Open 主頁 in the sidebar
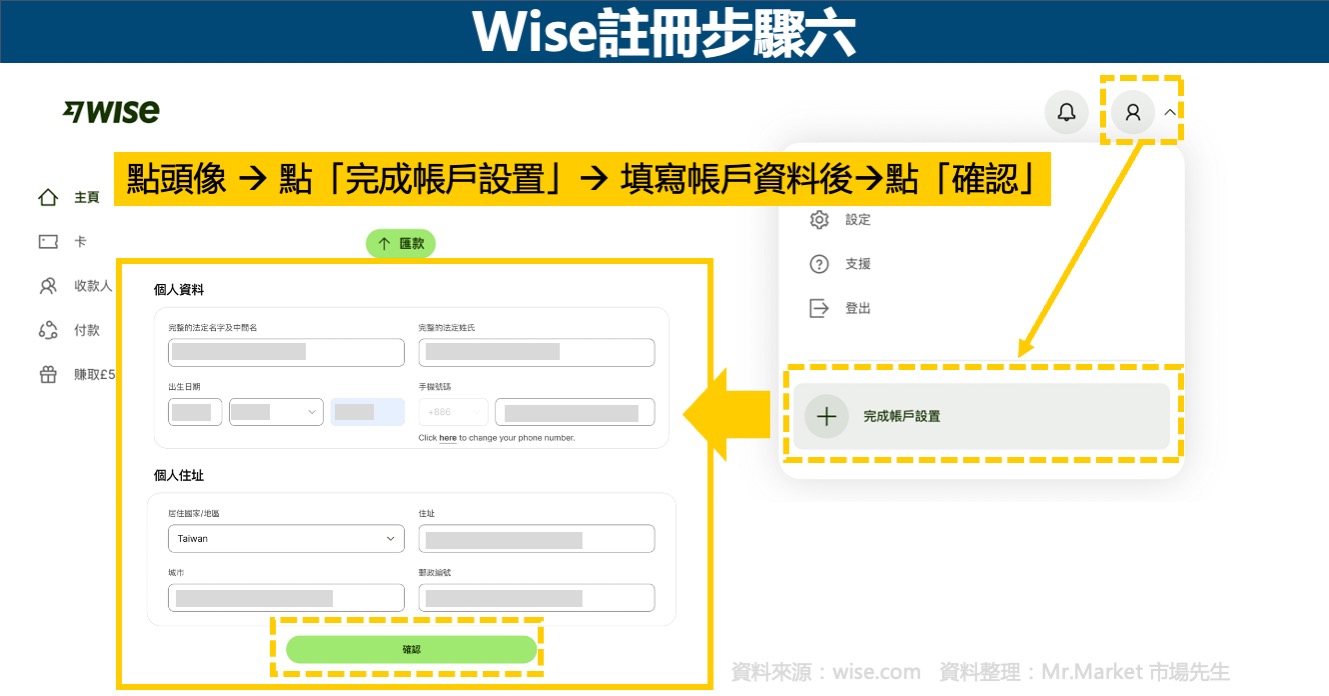The image size is (1329, 696). click(x=87, y=197)
